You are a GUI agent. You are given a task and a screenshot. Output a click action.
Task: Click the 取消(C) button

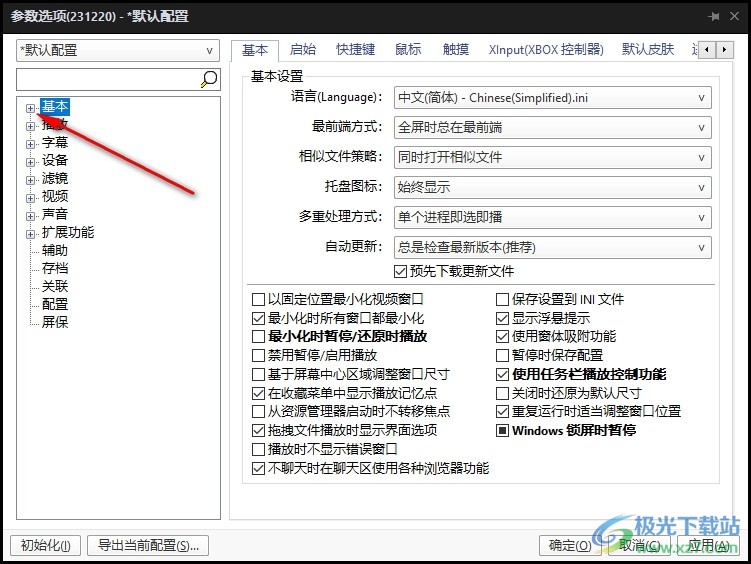[639, 545]
